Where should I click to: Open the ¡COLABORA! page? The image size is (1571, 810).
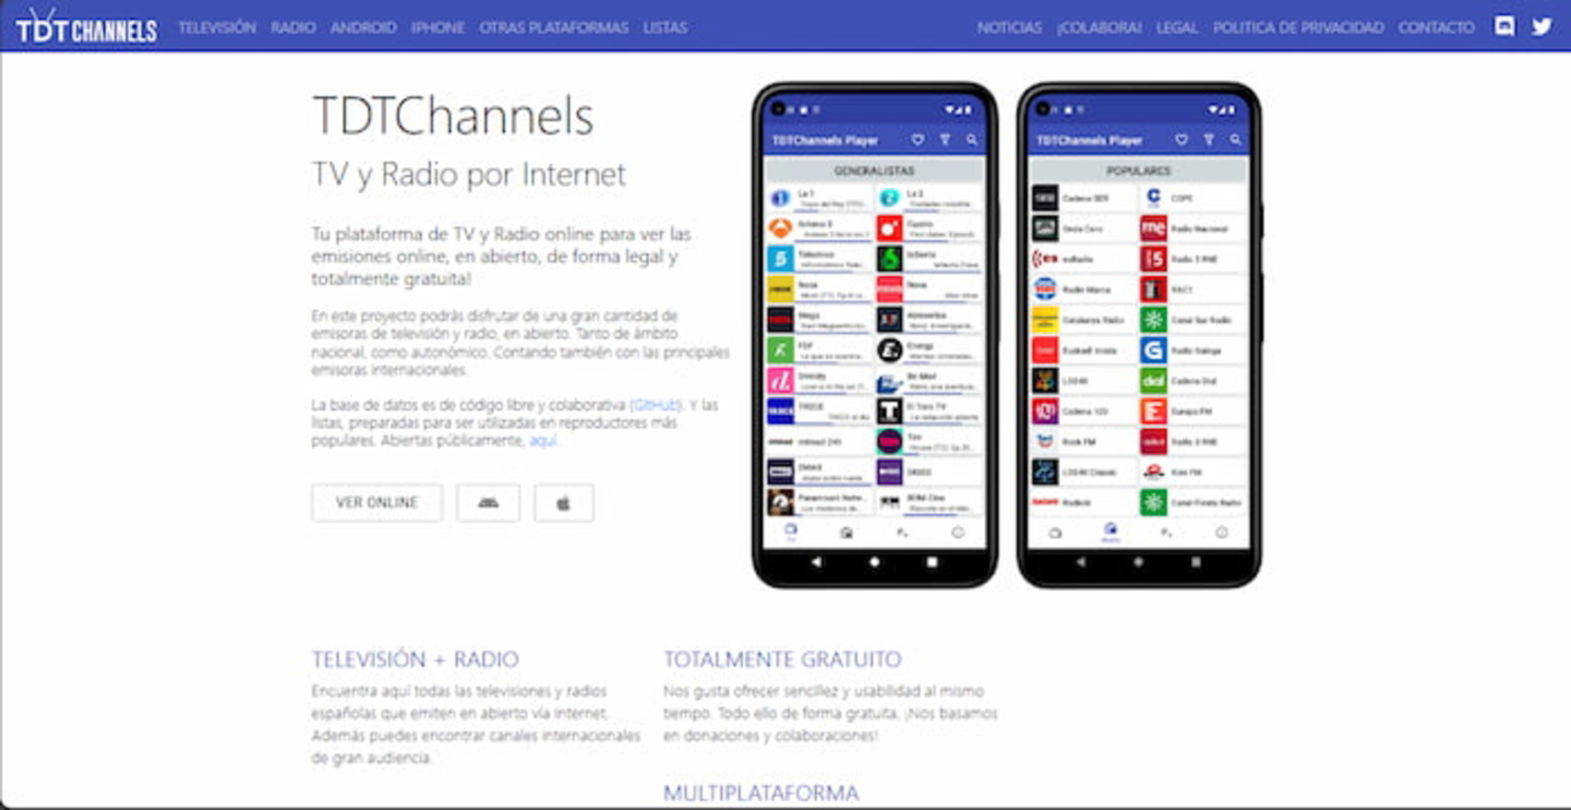click(x=1099, y=27)
